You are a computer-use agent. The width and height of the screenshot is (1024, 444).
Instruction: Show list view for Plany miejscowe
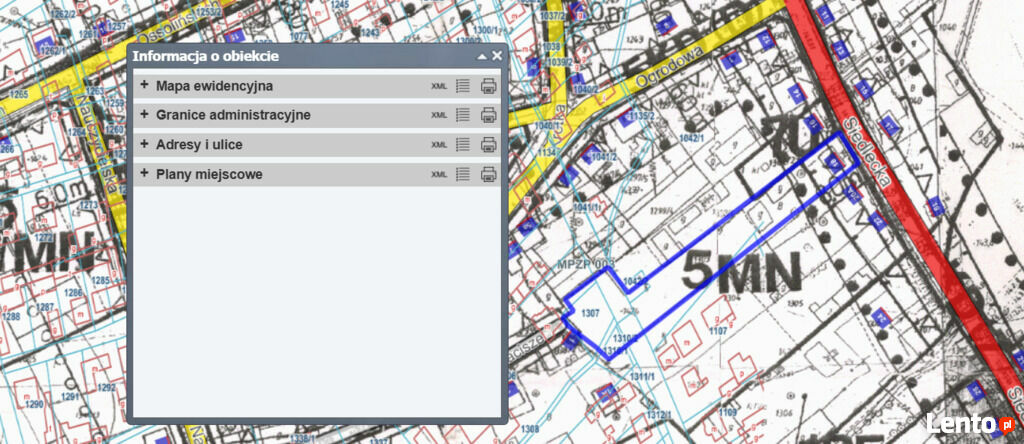[x=463, y=174]
